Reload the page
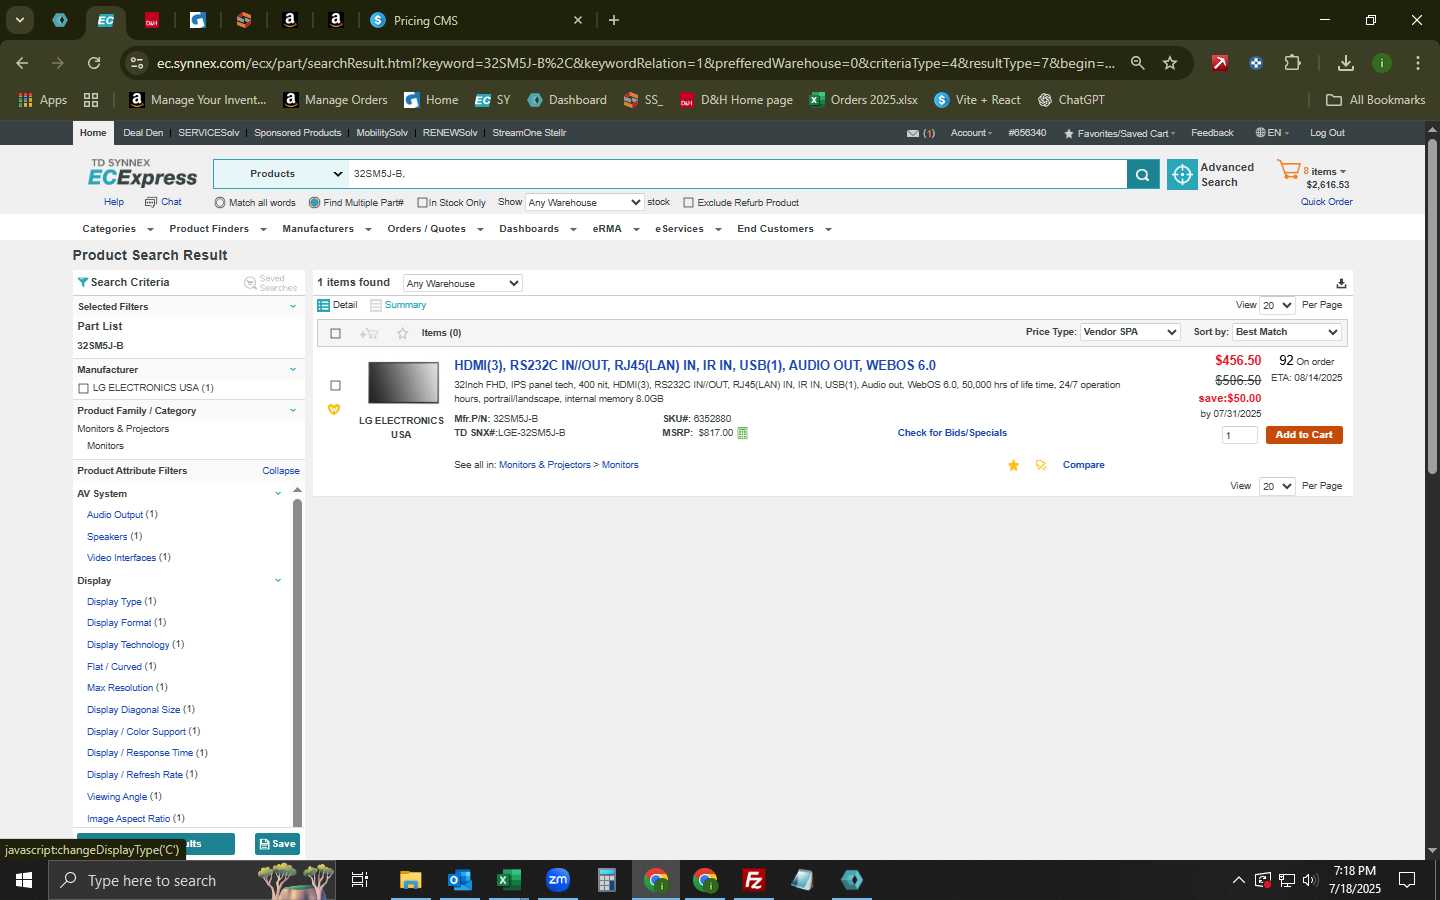Image resolution: width=1440 pixels, height=900 pixels. [94, 63]
